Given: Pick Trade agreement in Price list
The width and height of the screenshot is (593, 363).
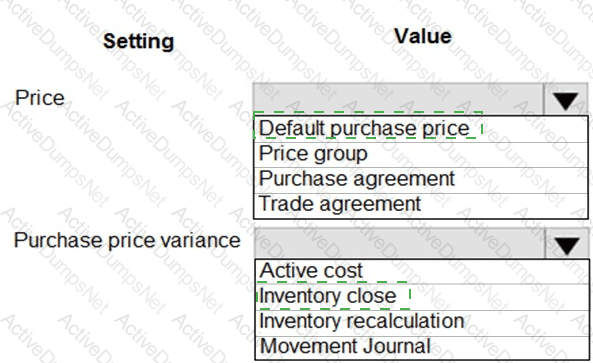Looking at the screenshot, I should (421, 205).
